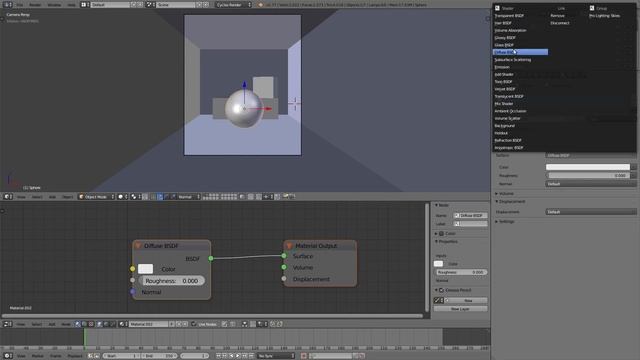Toggle the Use Nodes checkbox
This screenshot has height=360, width=640.
193,324
